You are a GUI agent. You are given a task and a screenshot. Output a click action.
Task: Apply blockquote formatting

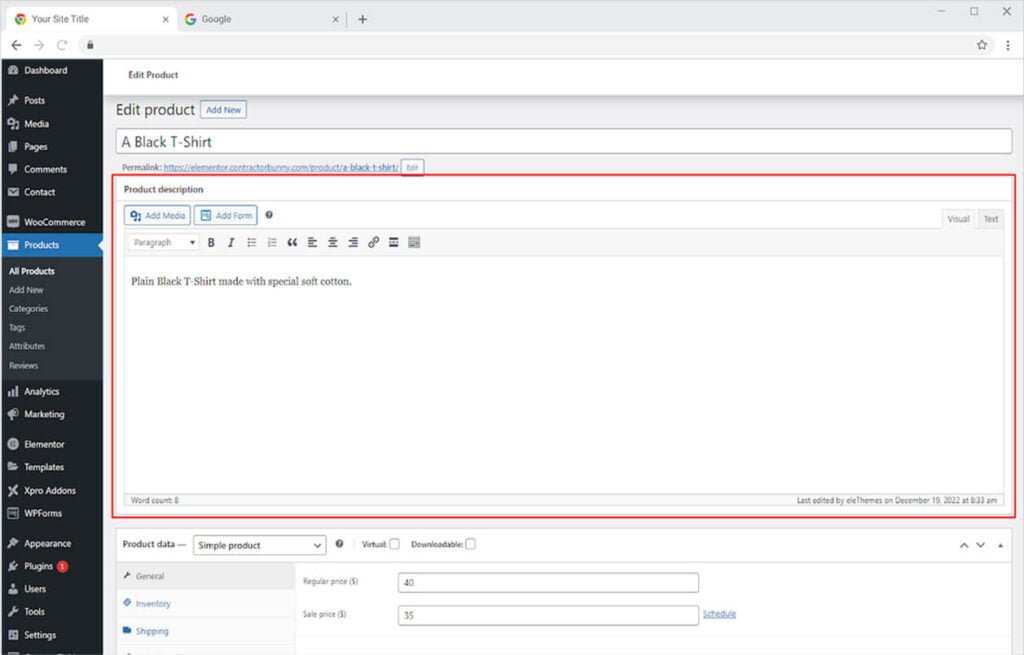point(292,243)
